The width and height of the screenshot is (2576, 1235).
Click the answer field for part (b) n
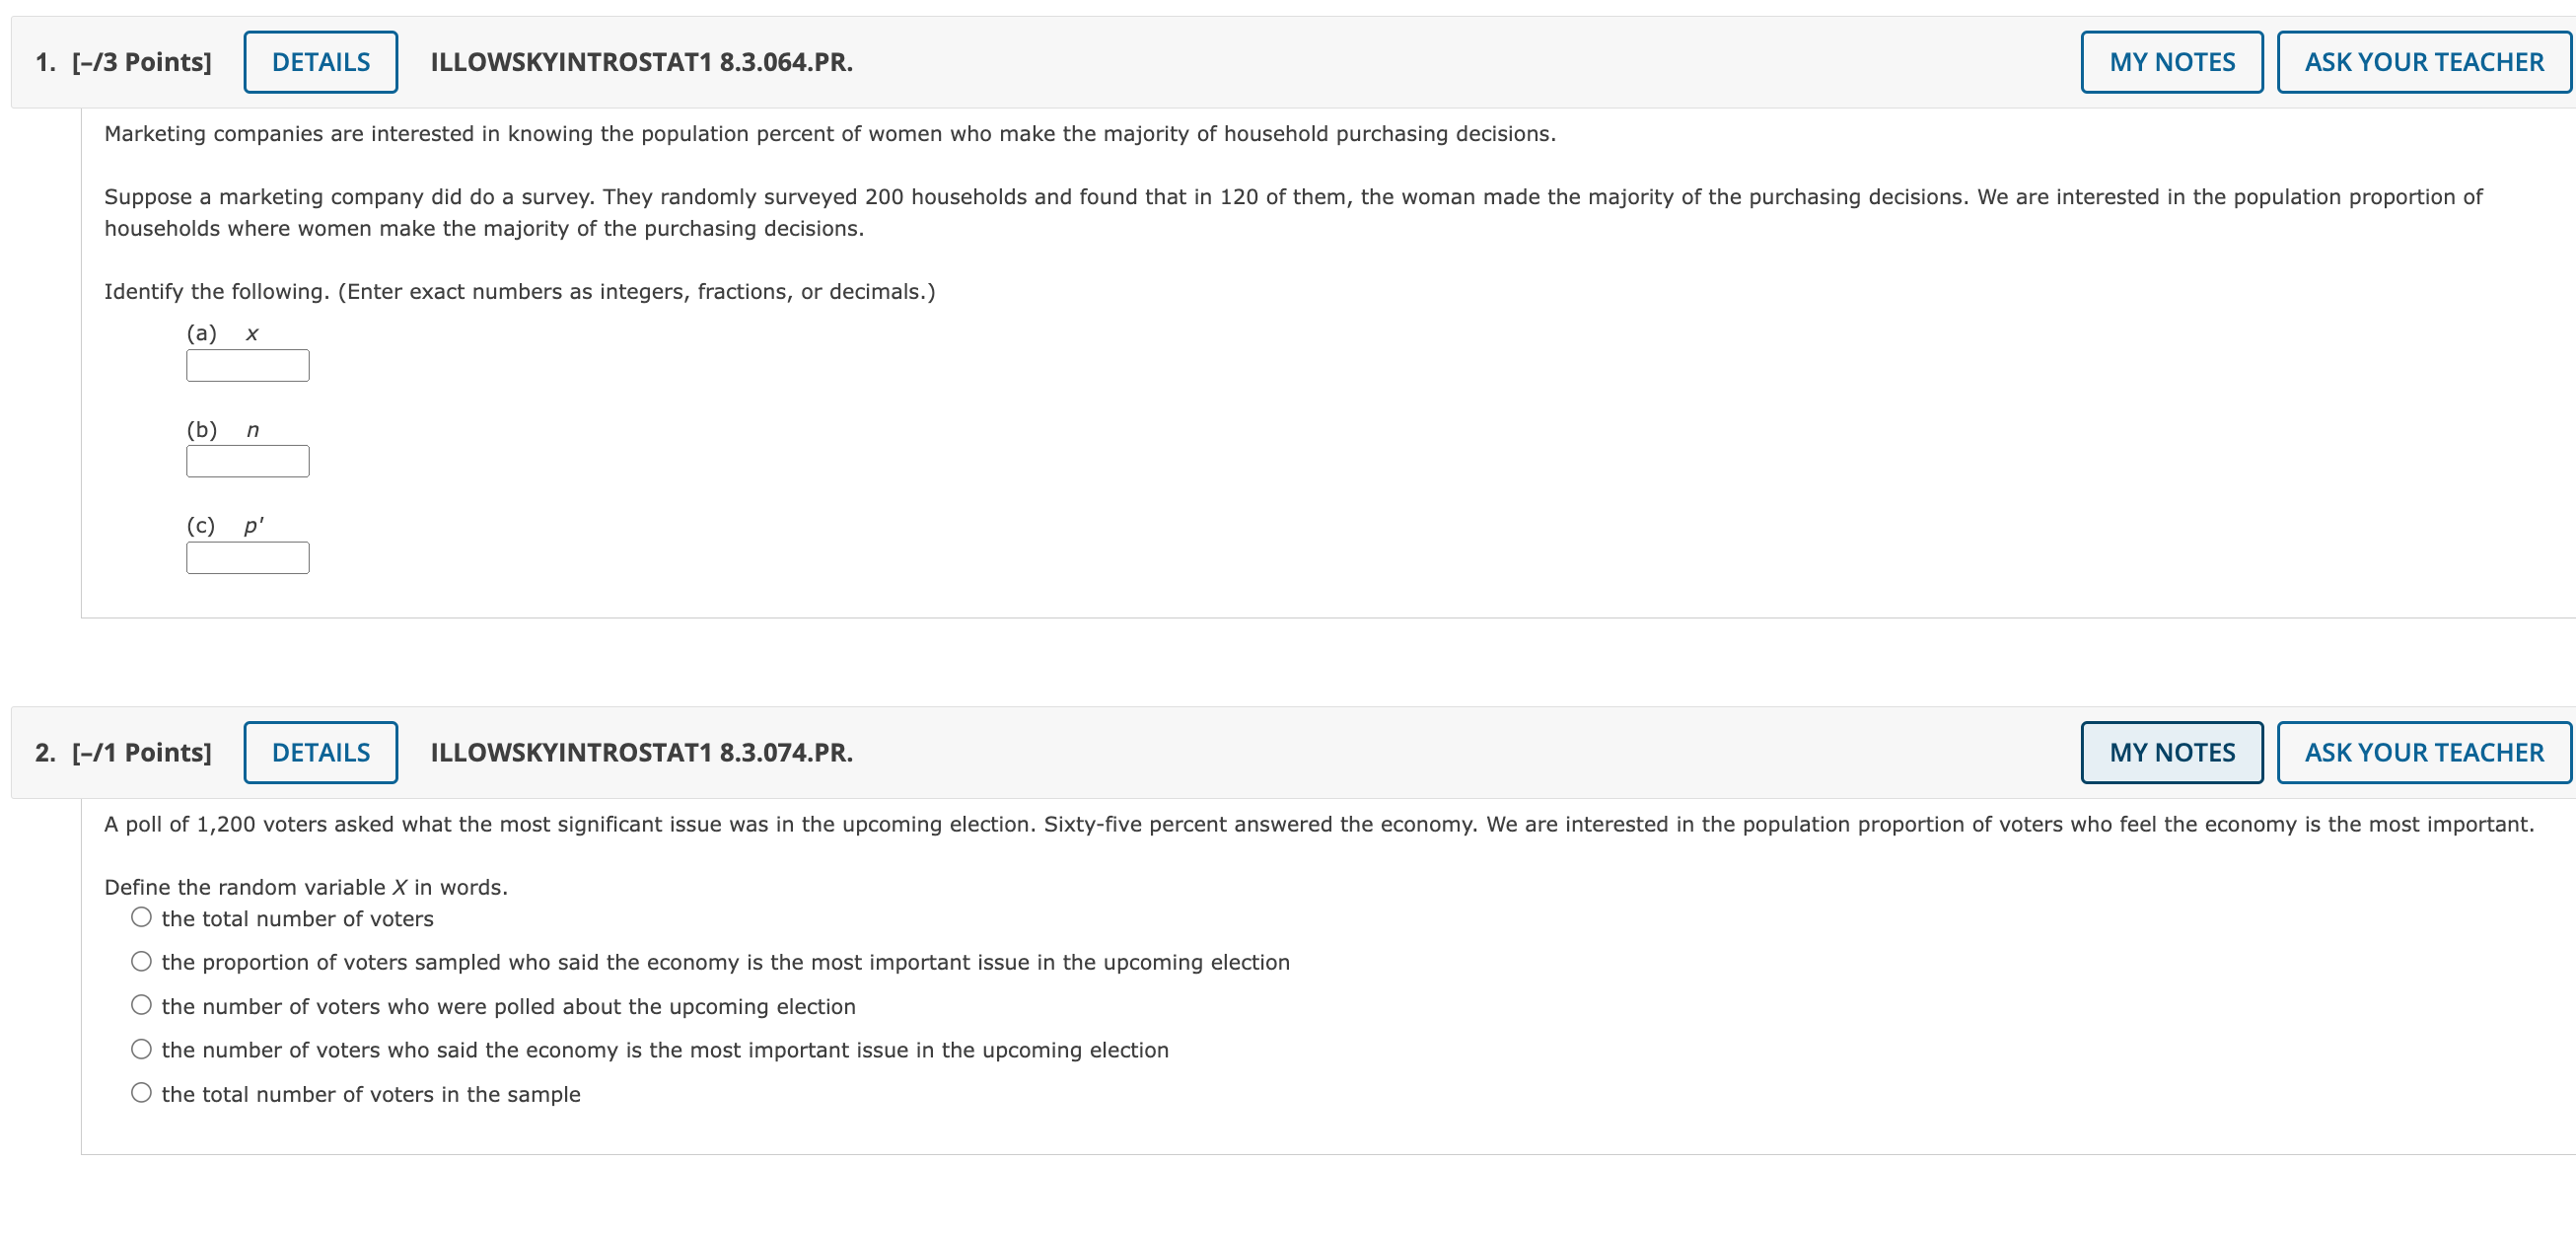(247, 461)
